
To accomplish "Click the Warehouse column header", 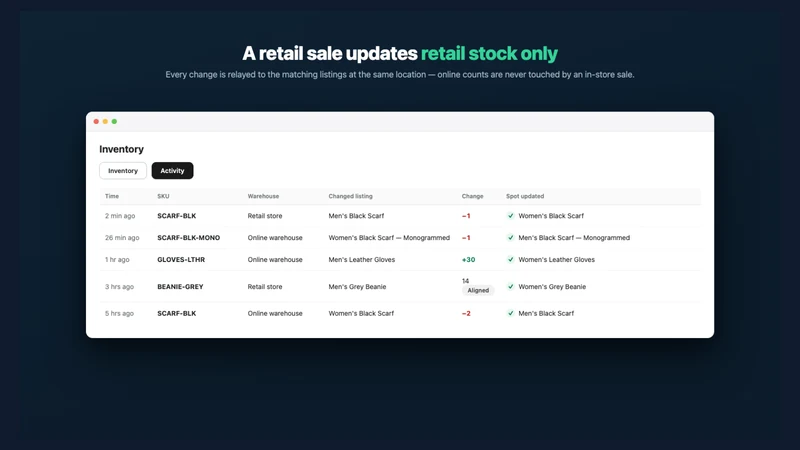I will pyautogui.click(x=263, y=196).
